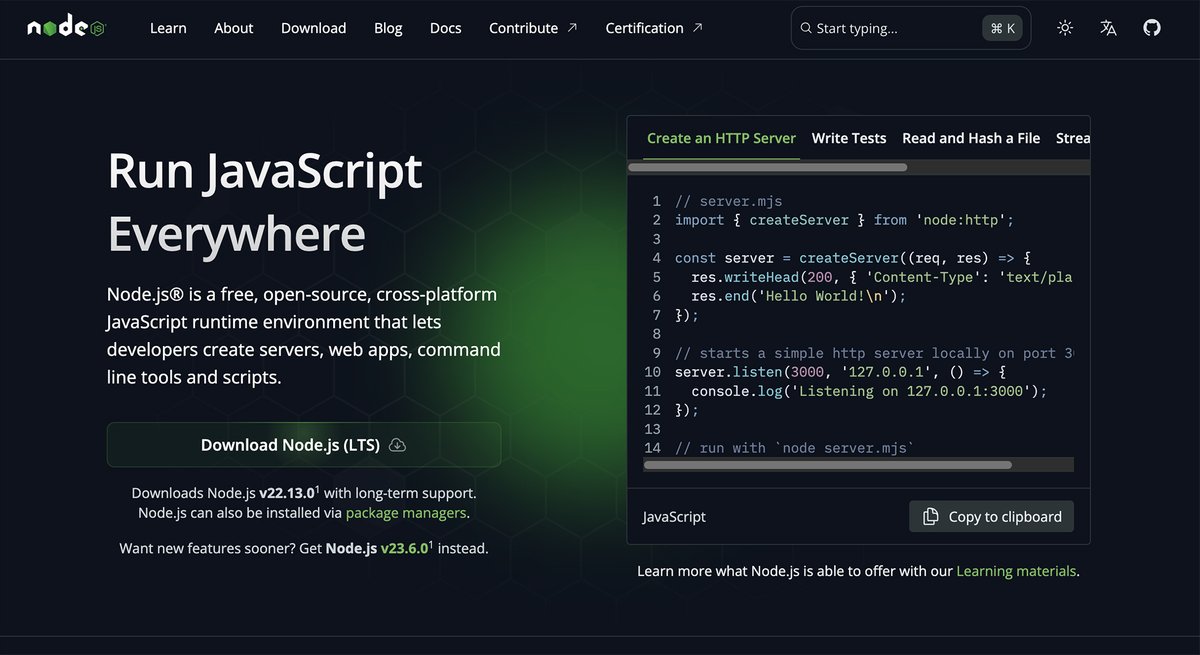Click the Node.js logo
The image size is (1200, 655).
(x=66, y=28)
